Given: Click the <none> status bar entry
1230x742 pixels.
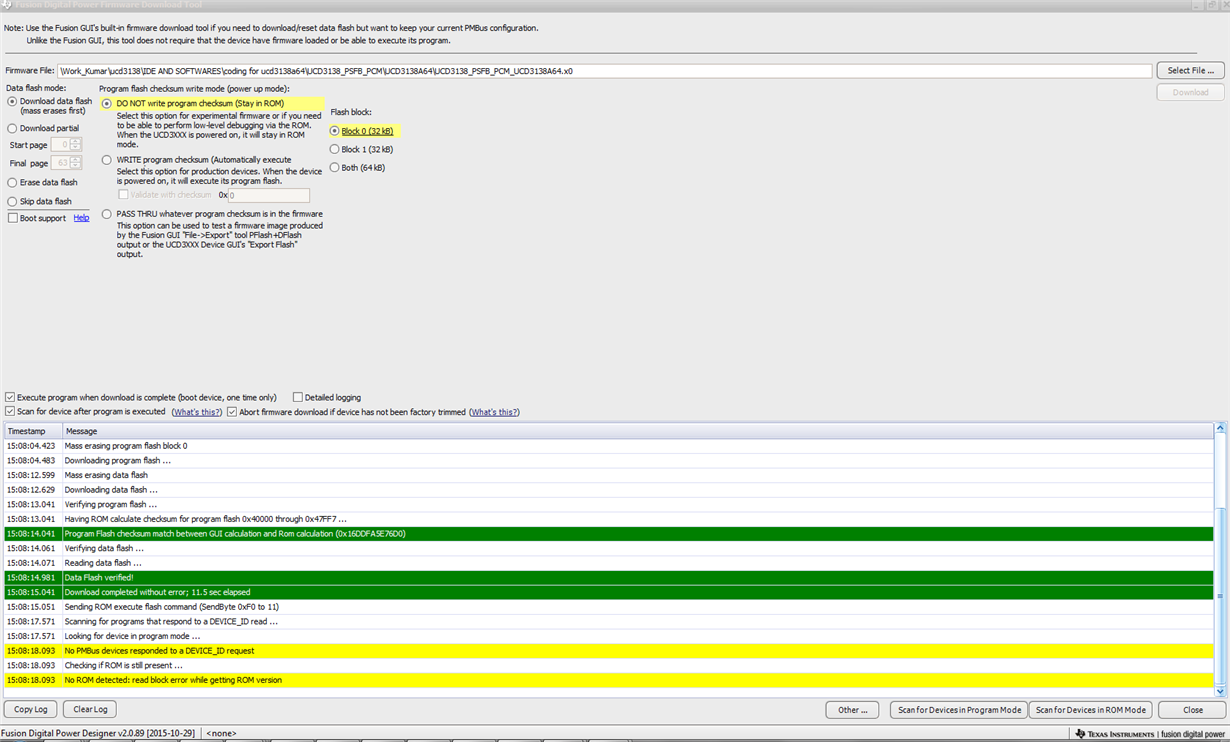Looking at the screenshot, I should coord(221,733).
